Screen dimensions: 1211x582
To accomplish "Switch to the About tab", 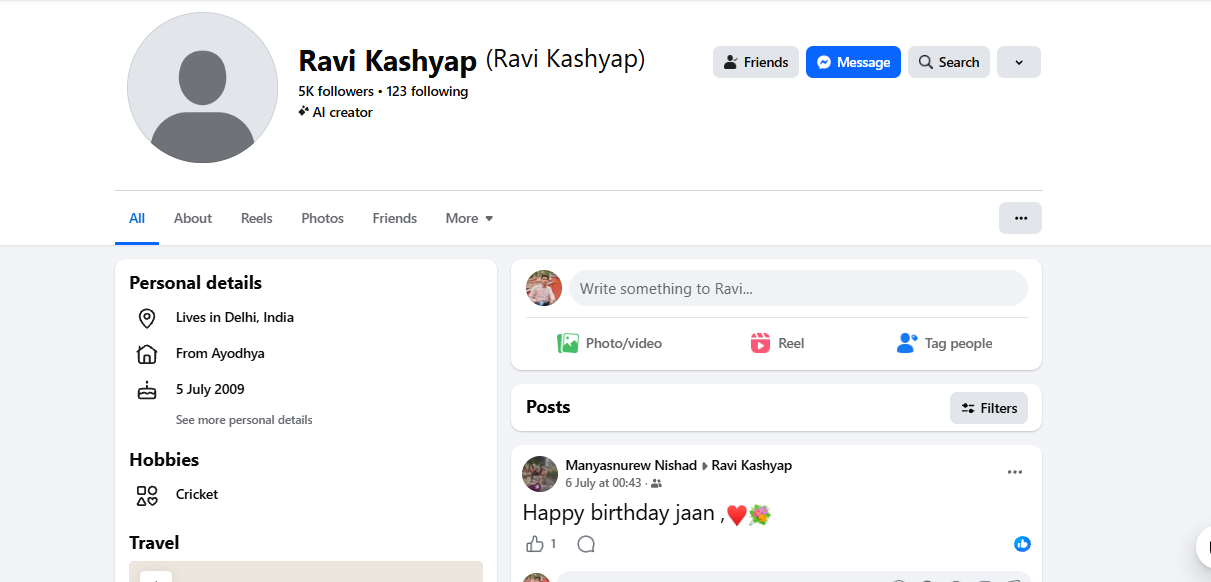I will [x=193, y=218].
